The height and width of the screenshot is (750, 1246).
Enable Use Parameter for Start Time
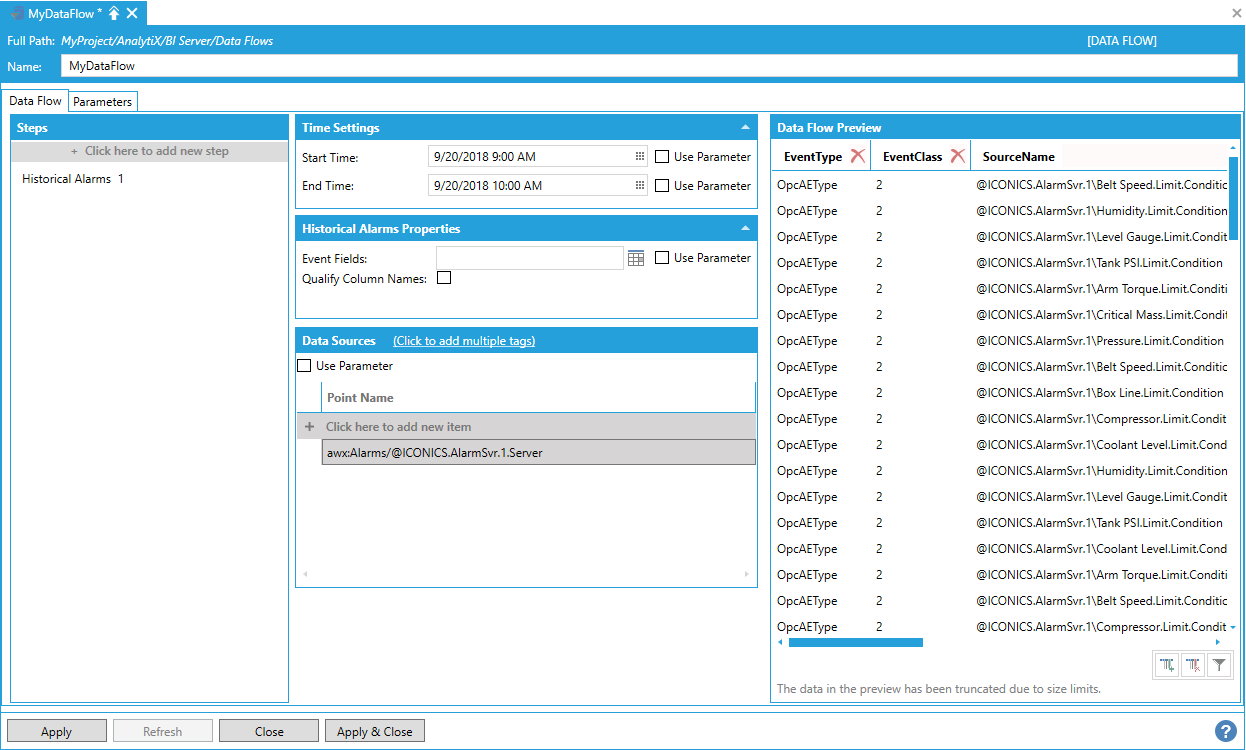pos(662,157)
